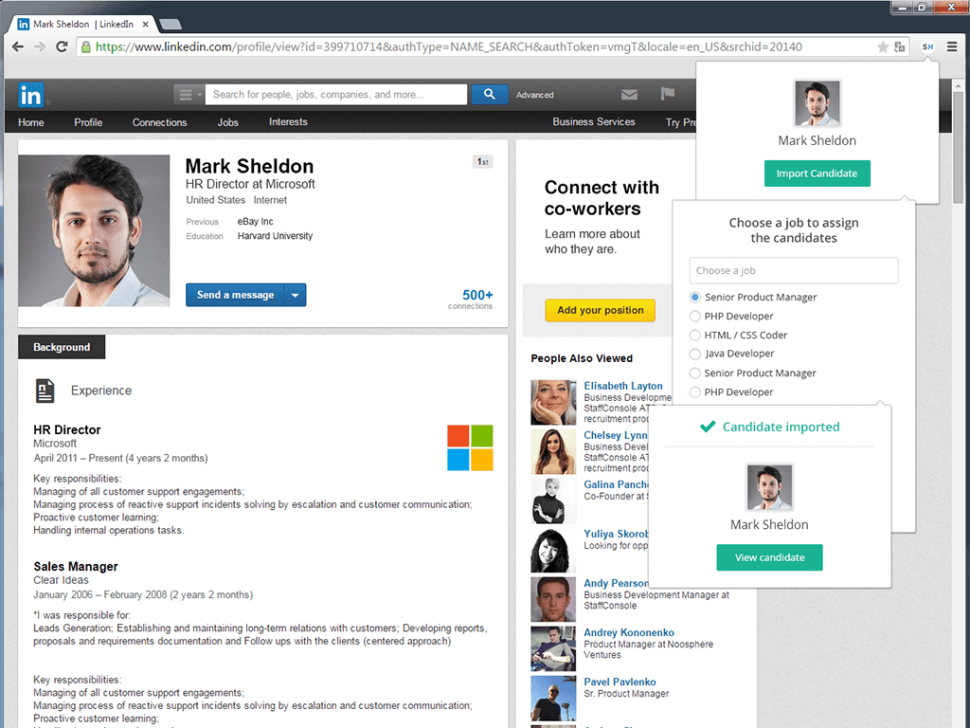Click the 500+ connections count
970x728 pixels.
pyautogui.click(x=477, y=296)
